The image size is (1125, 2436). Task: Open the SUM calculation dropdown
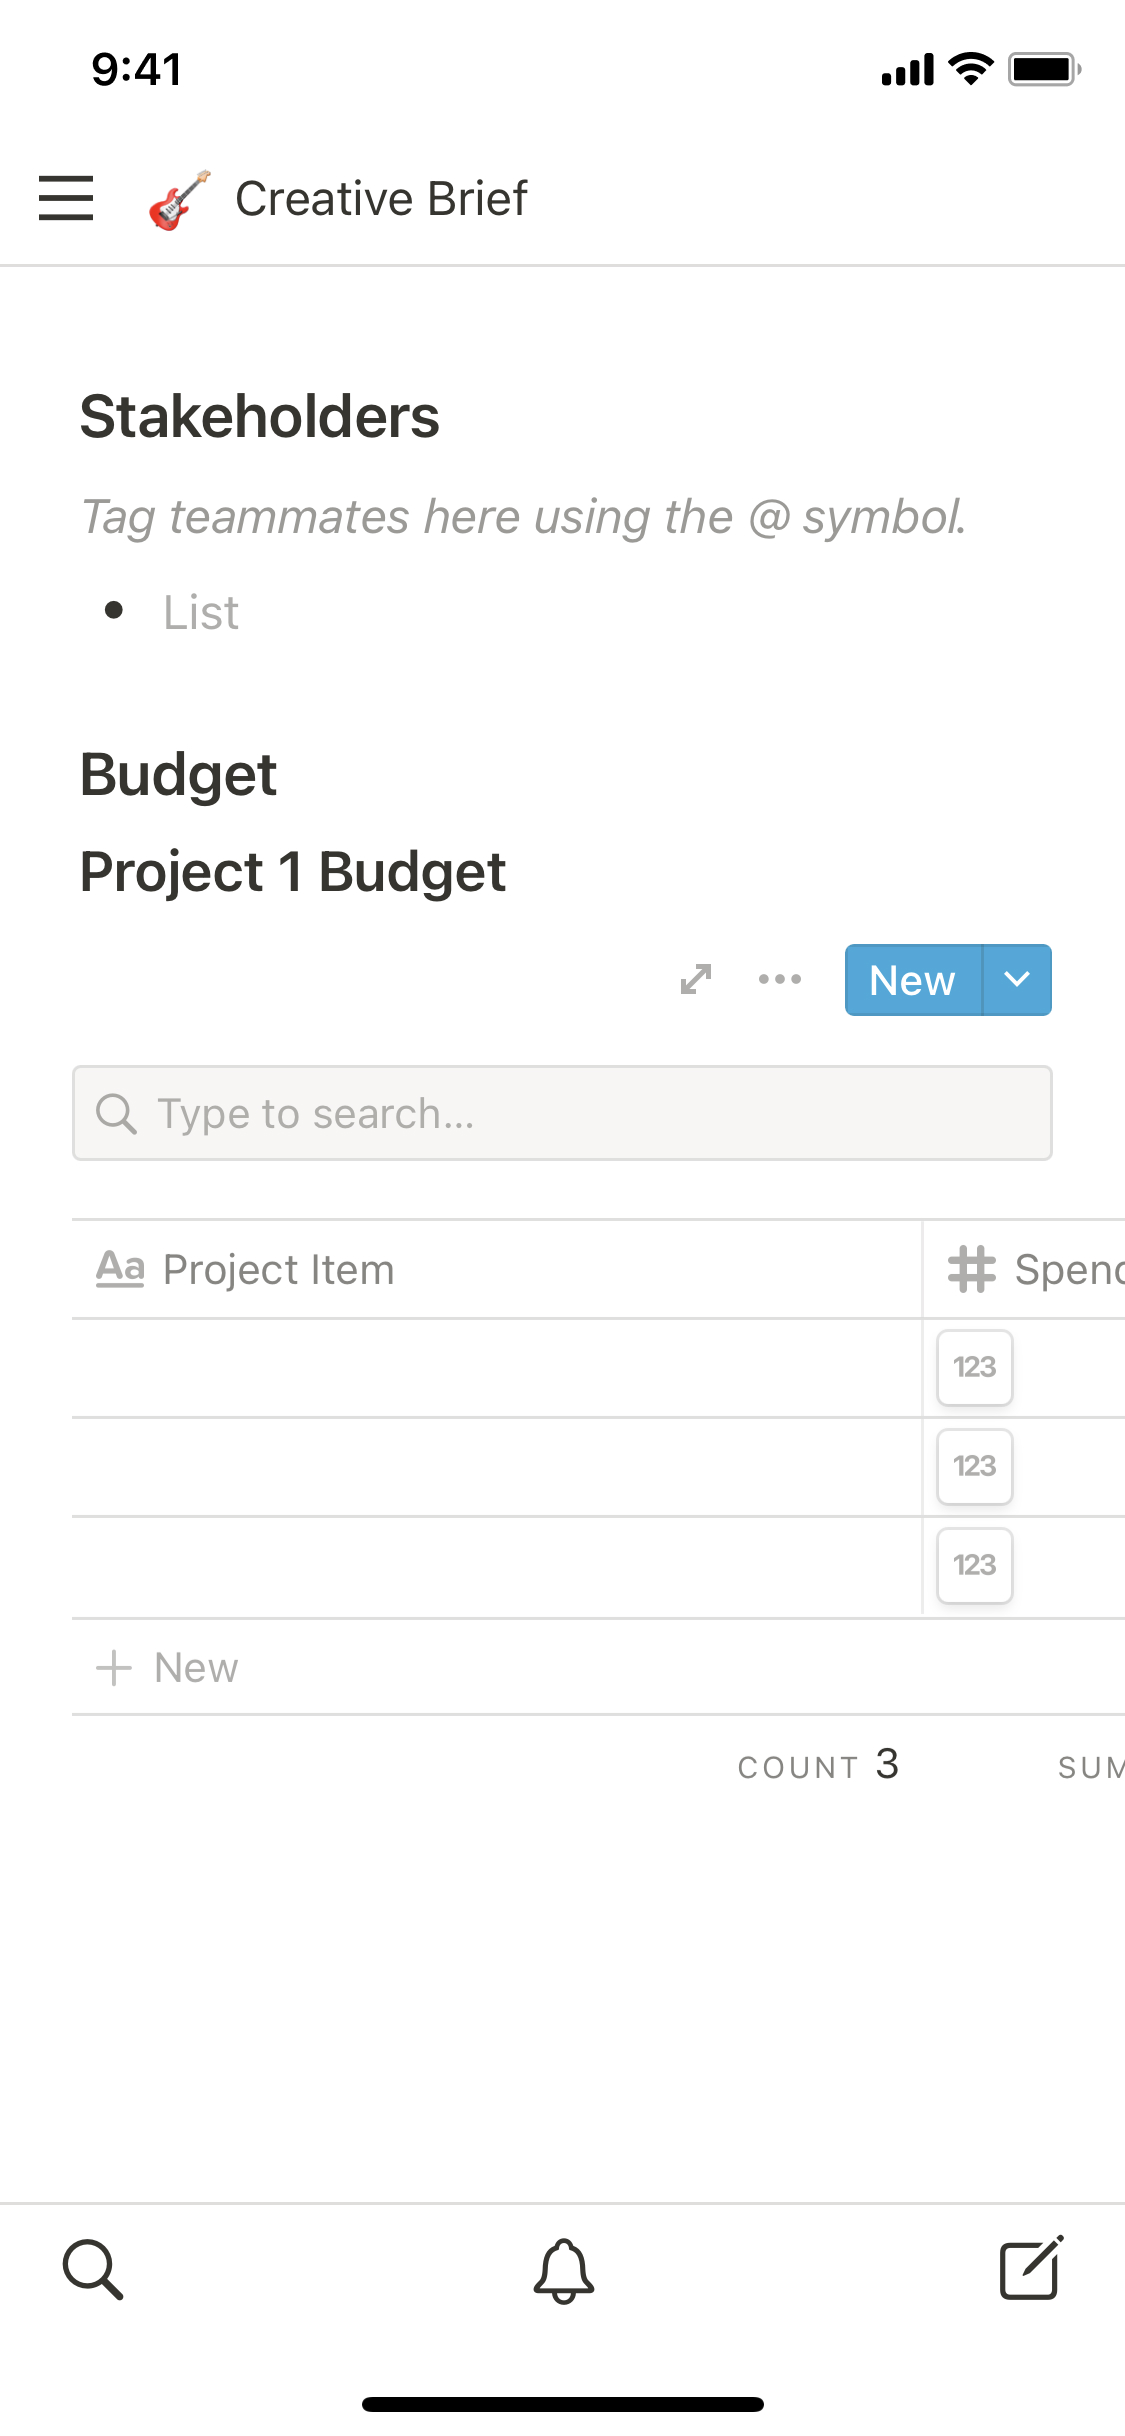(x=1090, y=1767)
